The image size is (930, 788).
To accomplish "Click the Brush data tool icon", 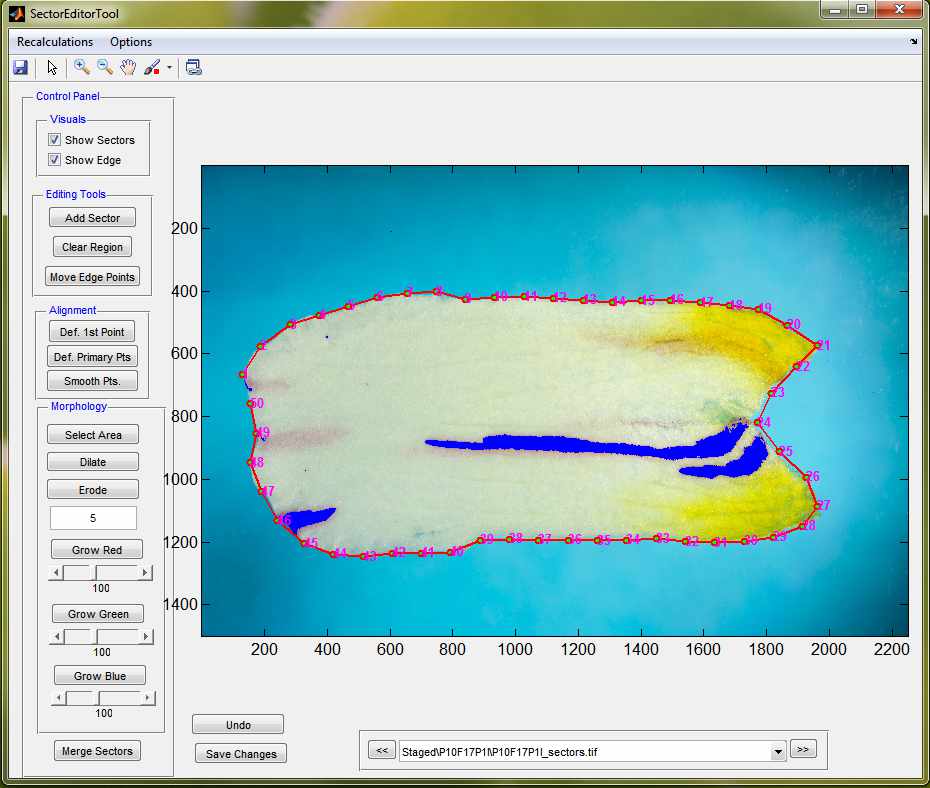I will tap(152, 68).
